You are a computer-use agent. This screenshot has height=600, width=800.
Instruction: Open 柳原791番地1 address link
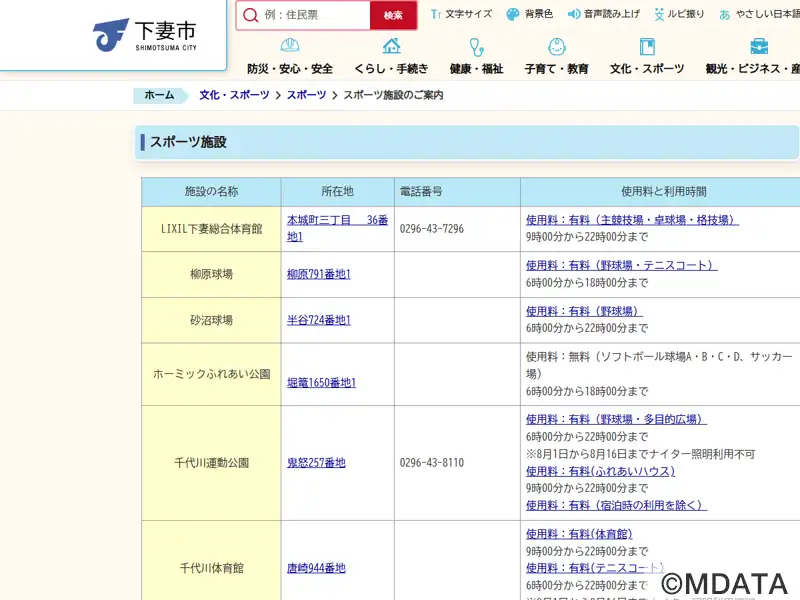tap(319, 274)
